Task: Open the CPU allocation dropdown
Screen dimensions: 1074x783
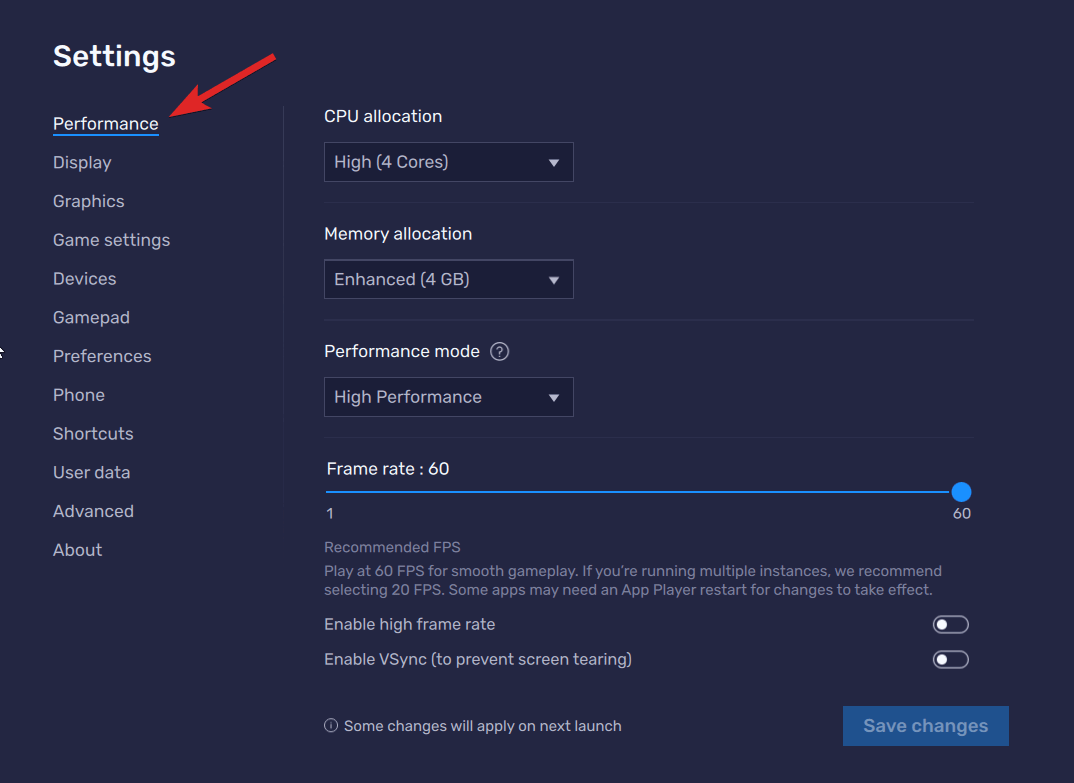Action: point(448,162)
